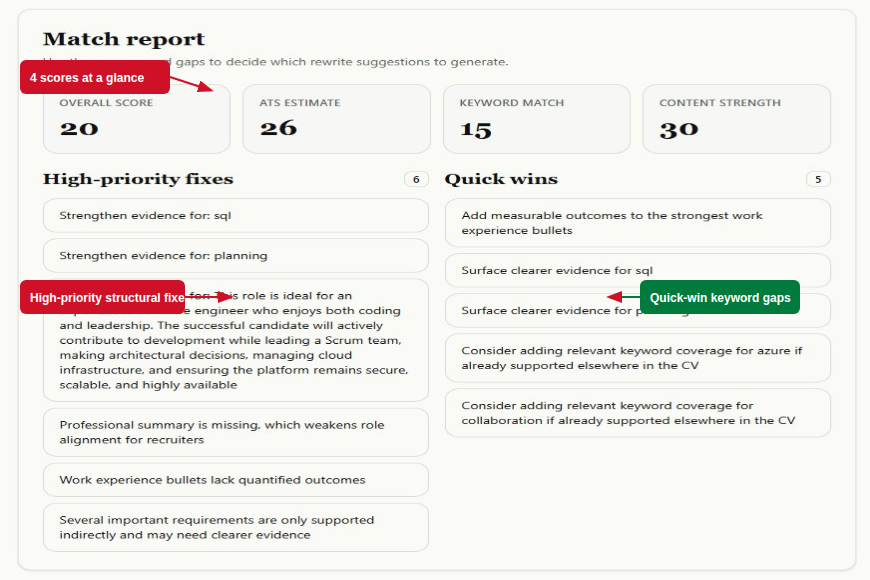Choose 'Professional summary is missing' item
This screenshot has height=580, width=870.
tap(236, 432)
